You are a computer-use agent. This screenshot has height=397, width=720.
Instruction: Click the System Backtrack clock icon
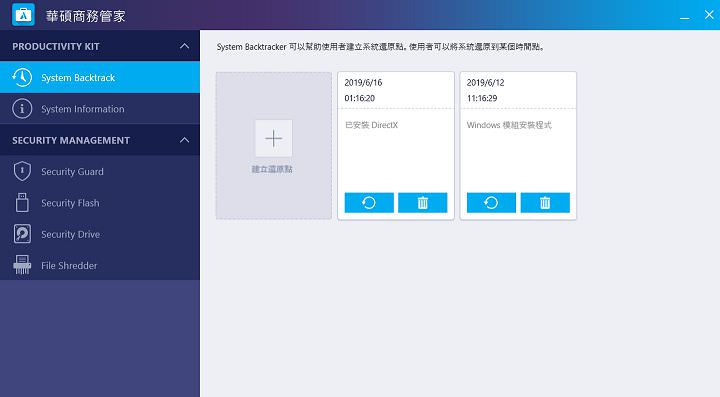pyautogui.click(x=22, y=78)
